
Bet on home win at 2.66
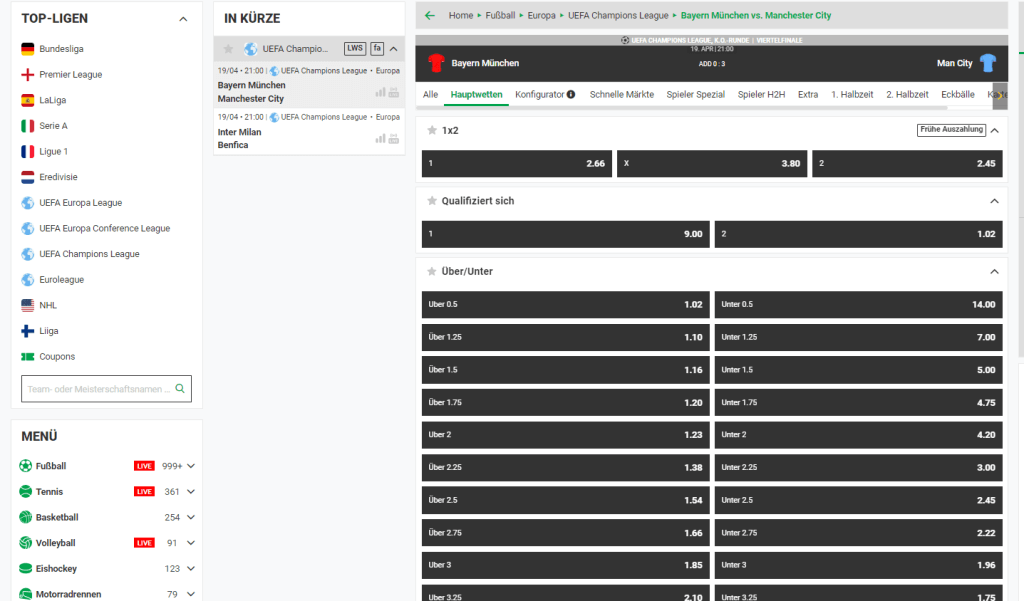point(517,163)
